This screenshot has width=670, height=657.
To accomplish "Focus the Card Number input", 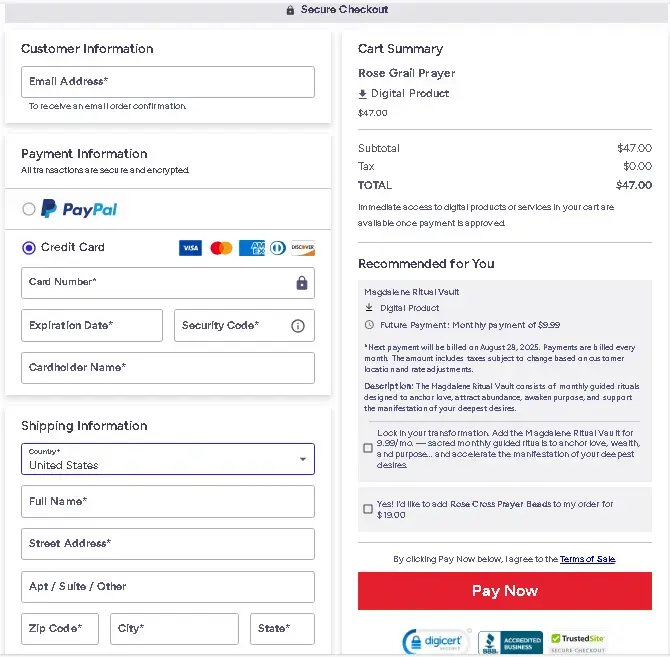I will (x=158, y=283).
